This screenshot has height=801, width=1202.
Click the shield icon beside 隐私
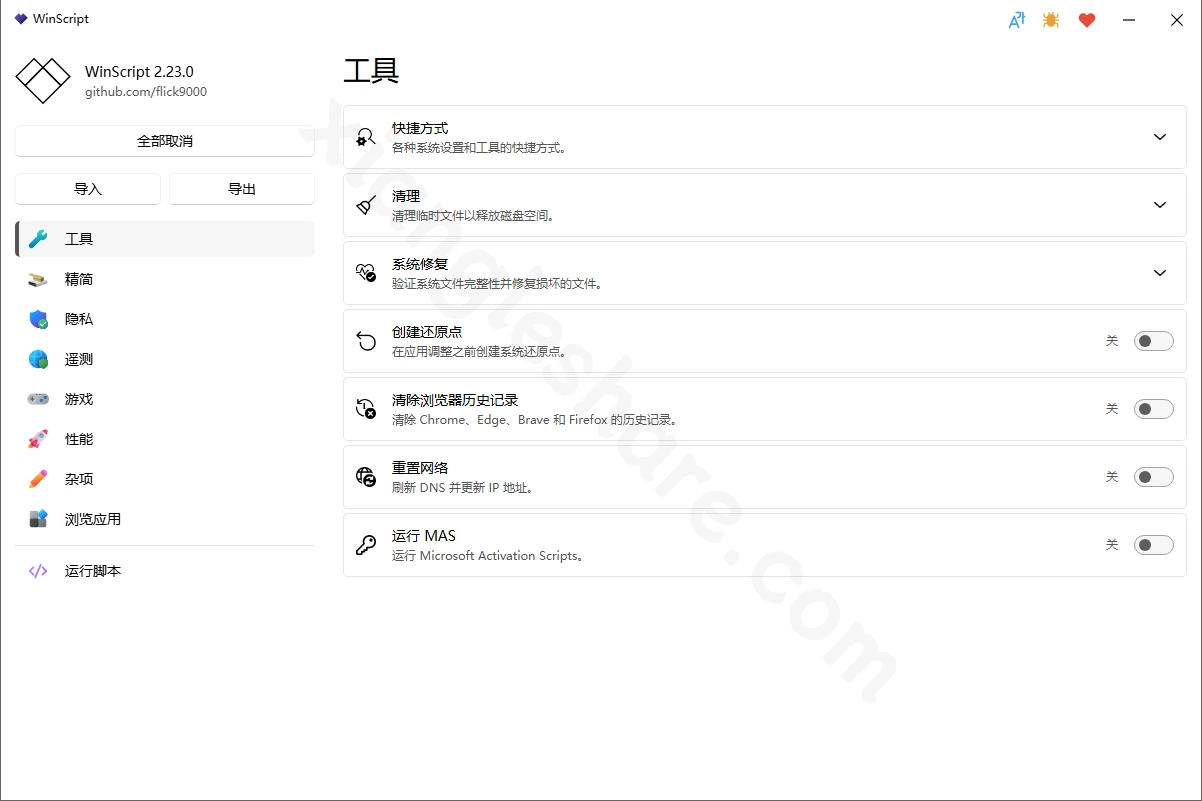(x=38, y=319)
